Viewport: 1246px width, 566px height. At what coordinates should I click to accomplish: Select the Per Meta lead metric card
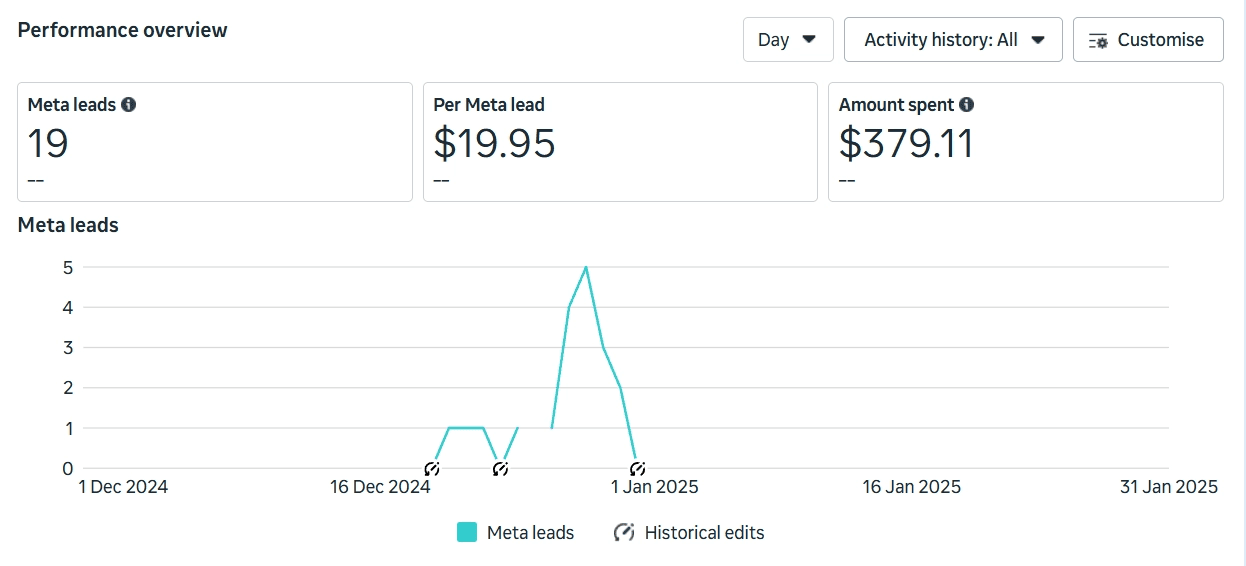620,142
